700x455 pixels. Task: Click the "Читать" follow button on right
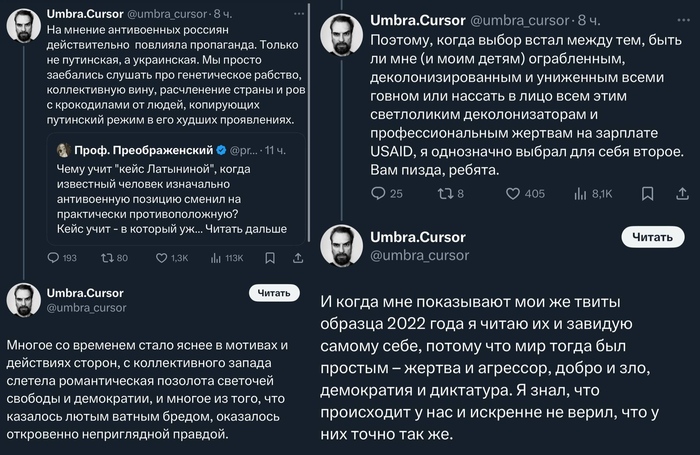(653, 237)
